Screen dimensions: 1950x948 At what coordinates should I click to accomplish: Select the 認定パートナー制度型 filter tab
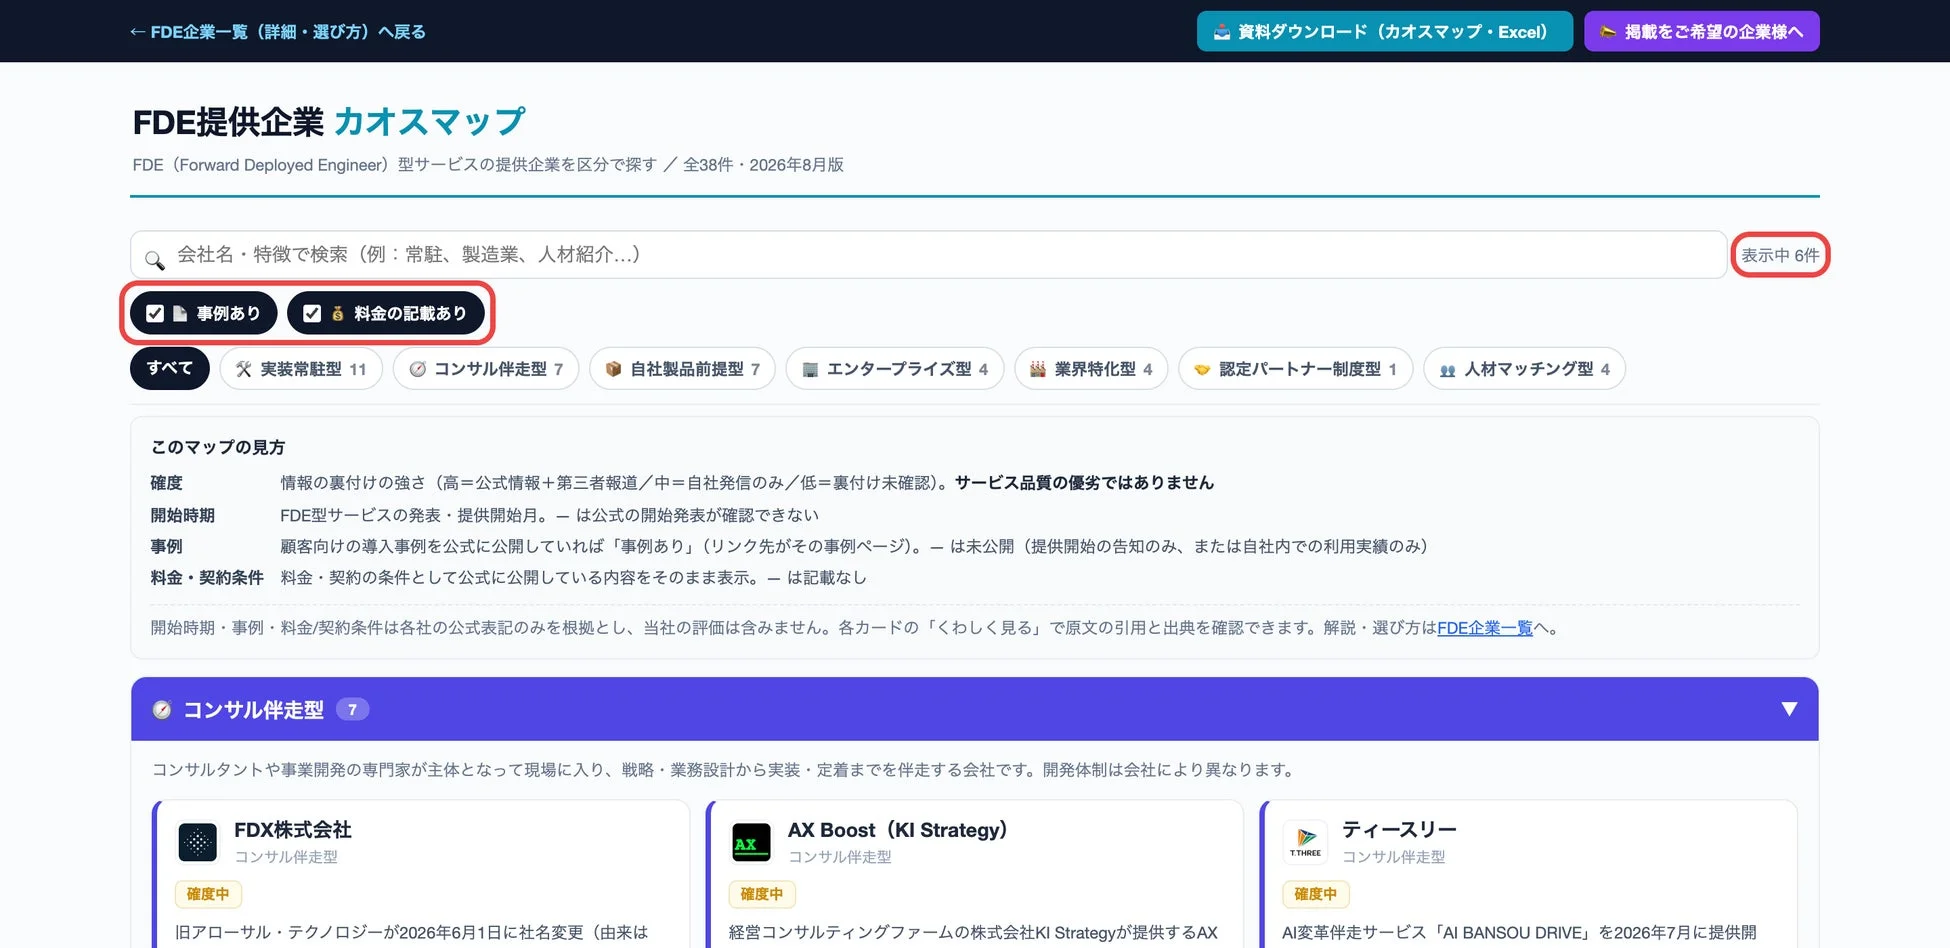tap(1295, 369)
